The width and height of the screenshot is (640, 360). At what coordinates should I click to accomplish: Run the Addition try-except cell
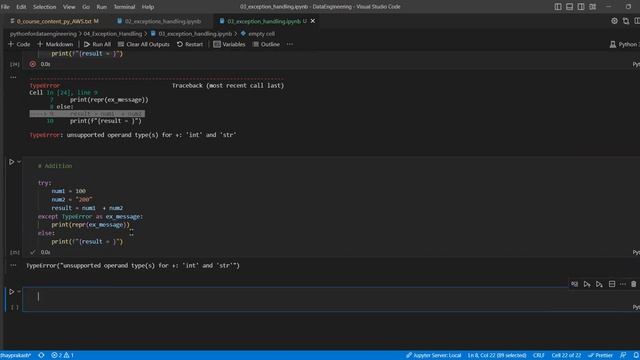[11, 162]
